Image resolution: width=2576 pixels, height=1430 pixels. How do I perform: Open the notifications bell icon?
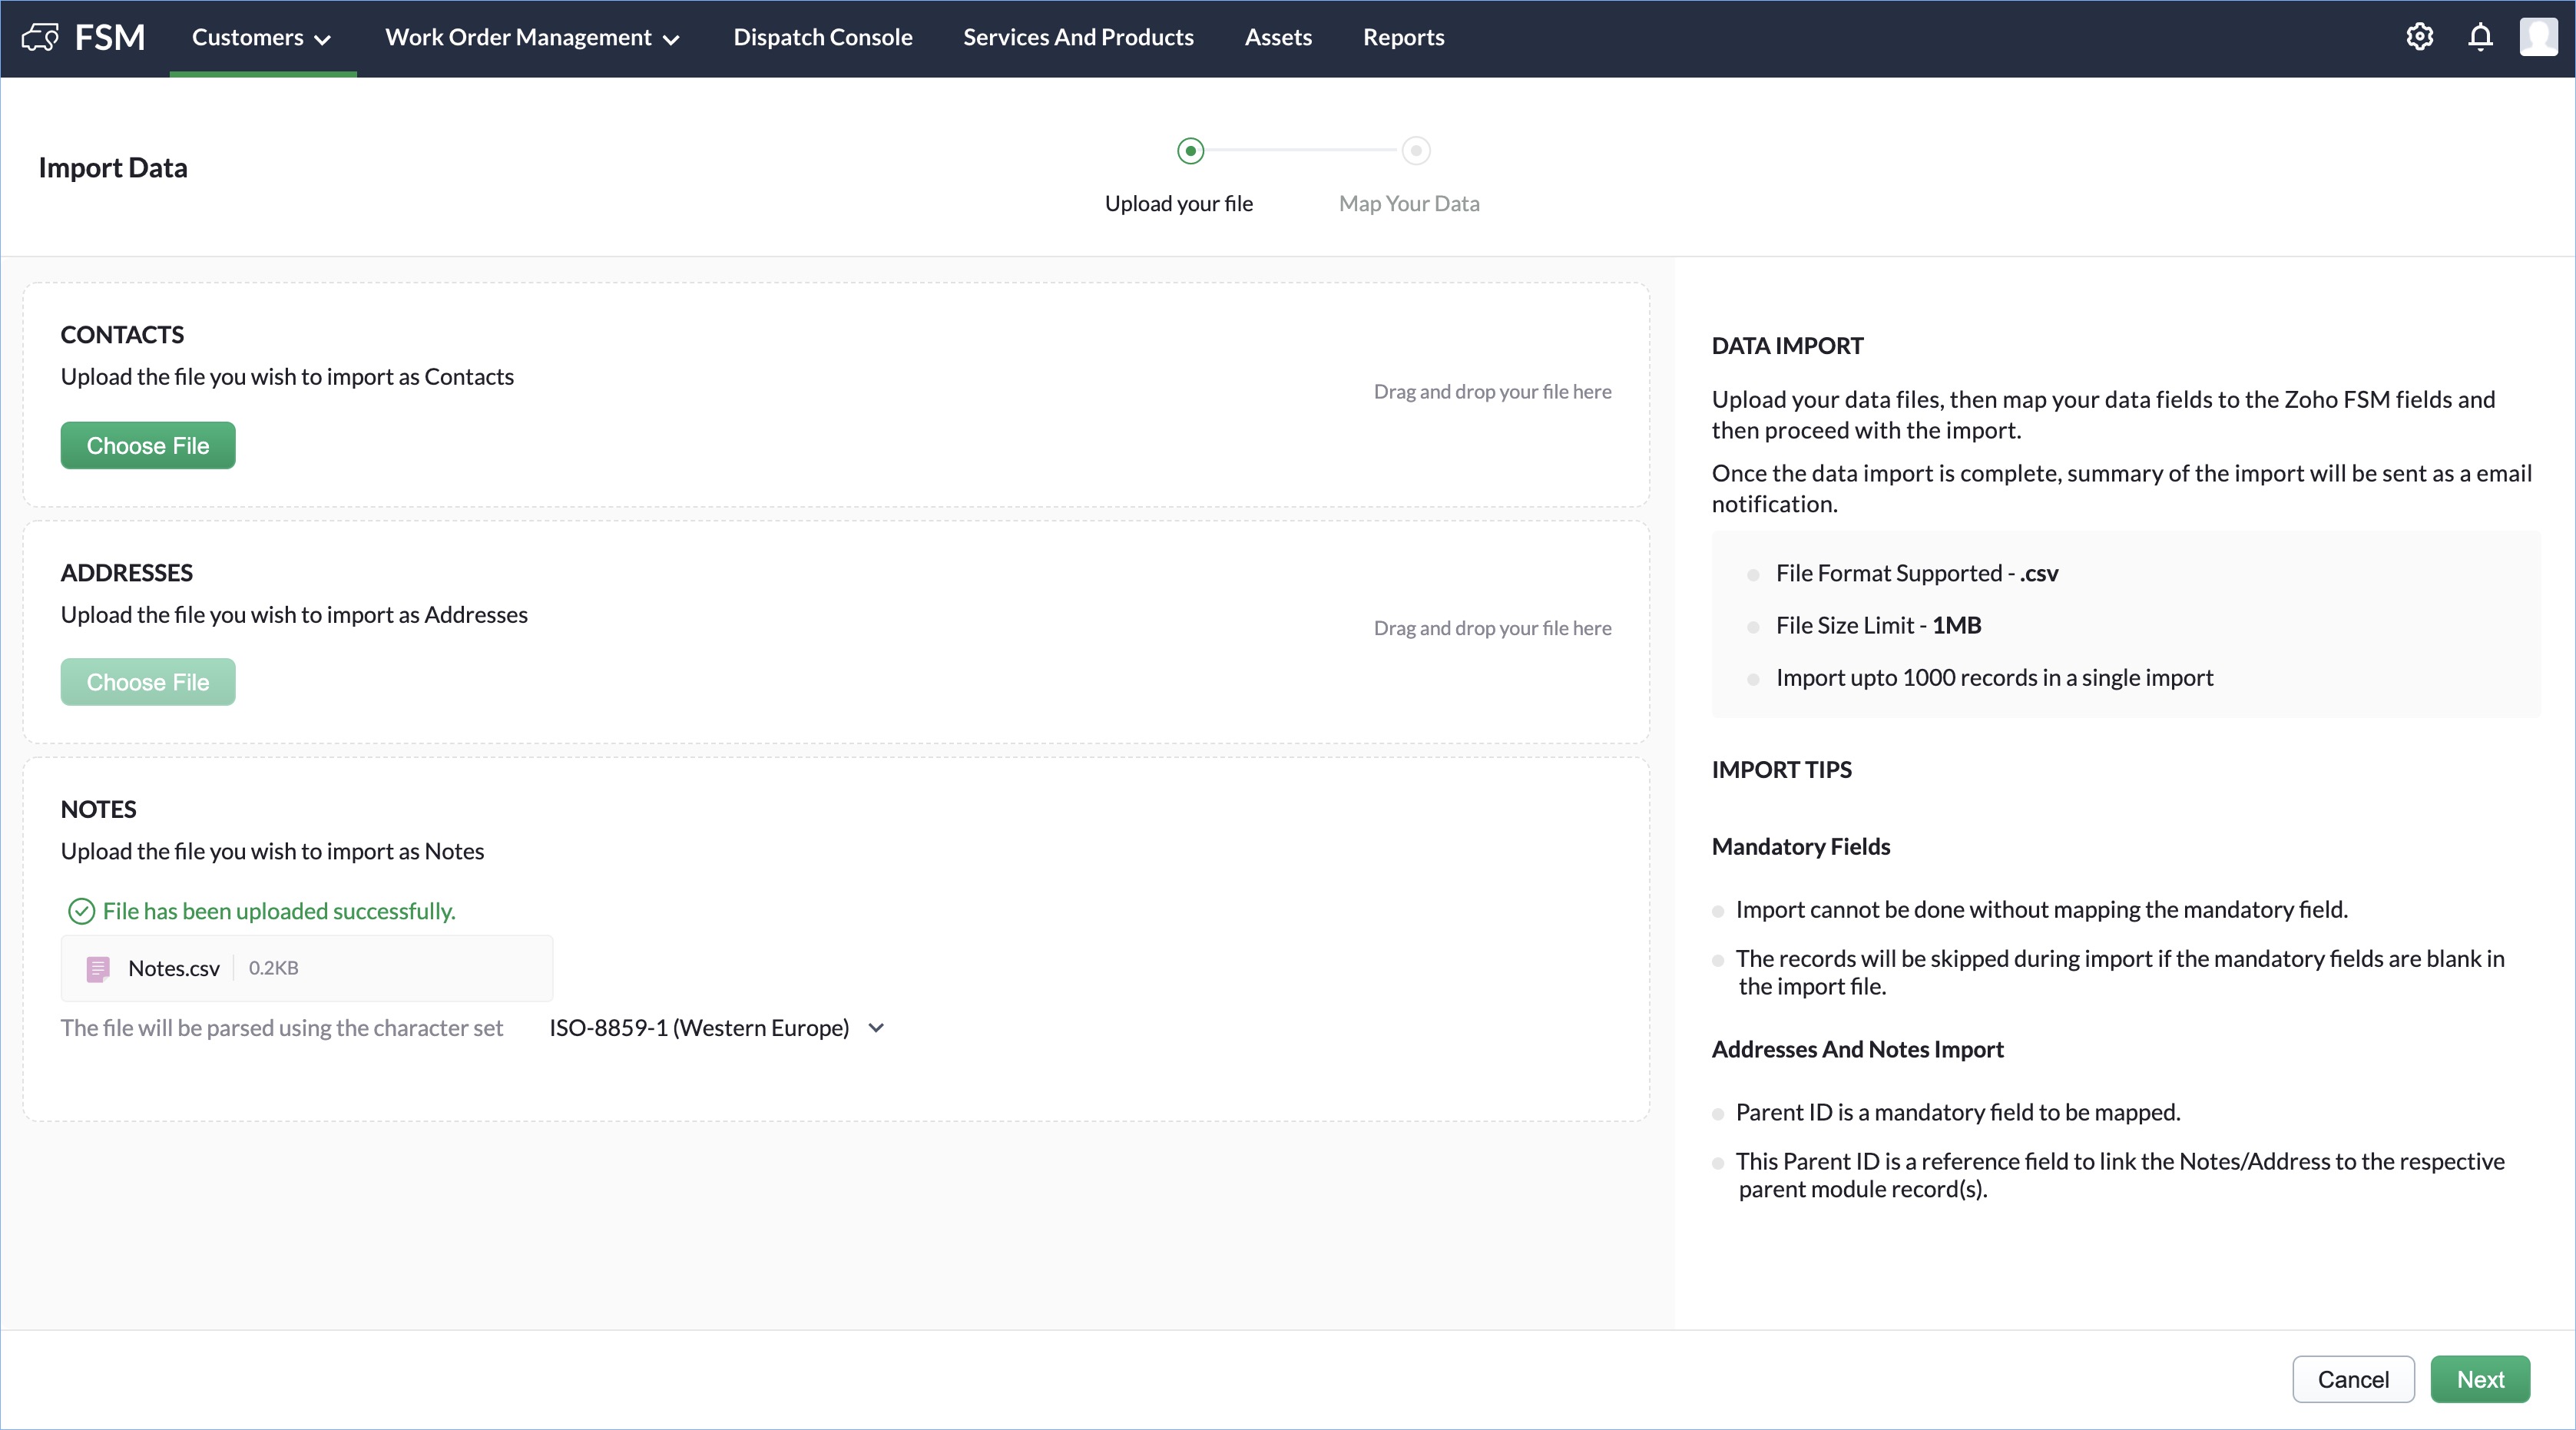[2480, 37]
